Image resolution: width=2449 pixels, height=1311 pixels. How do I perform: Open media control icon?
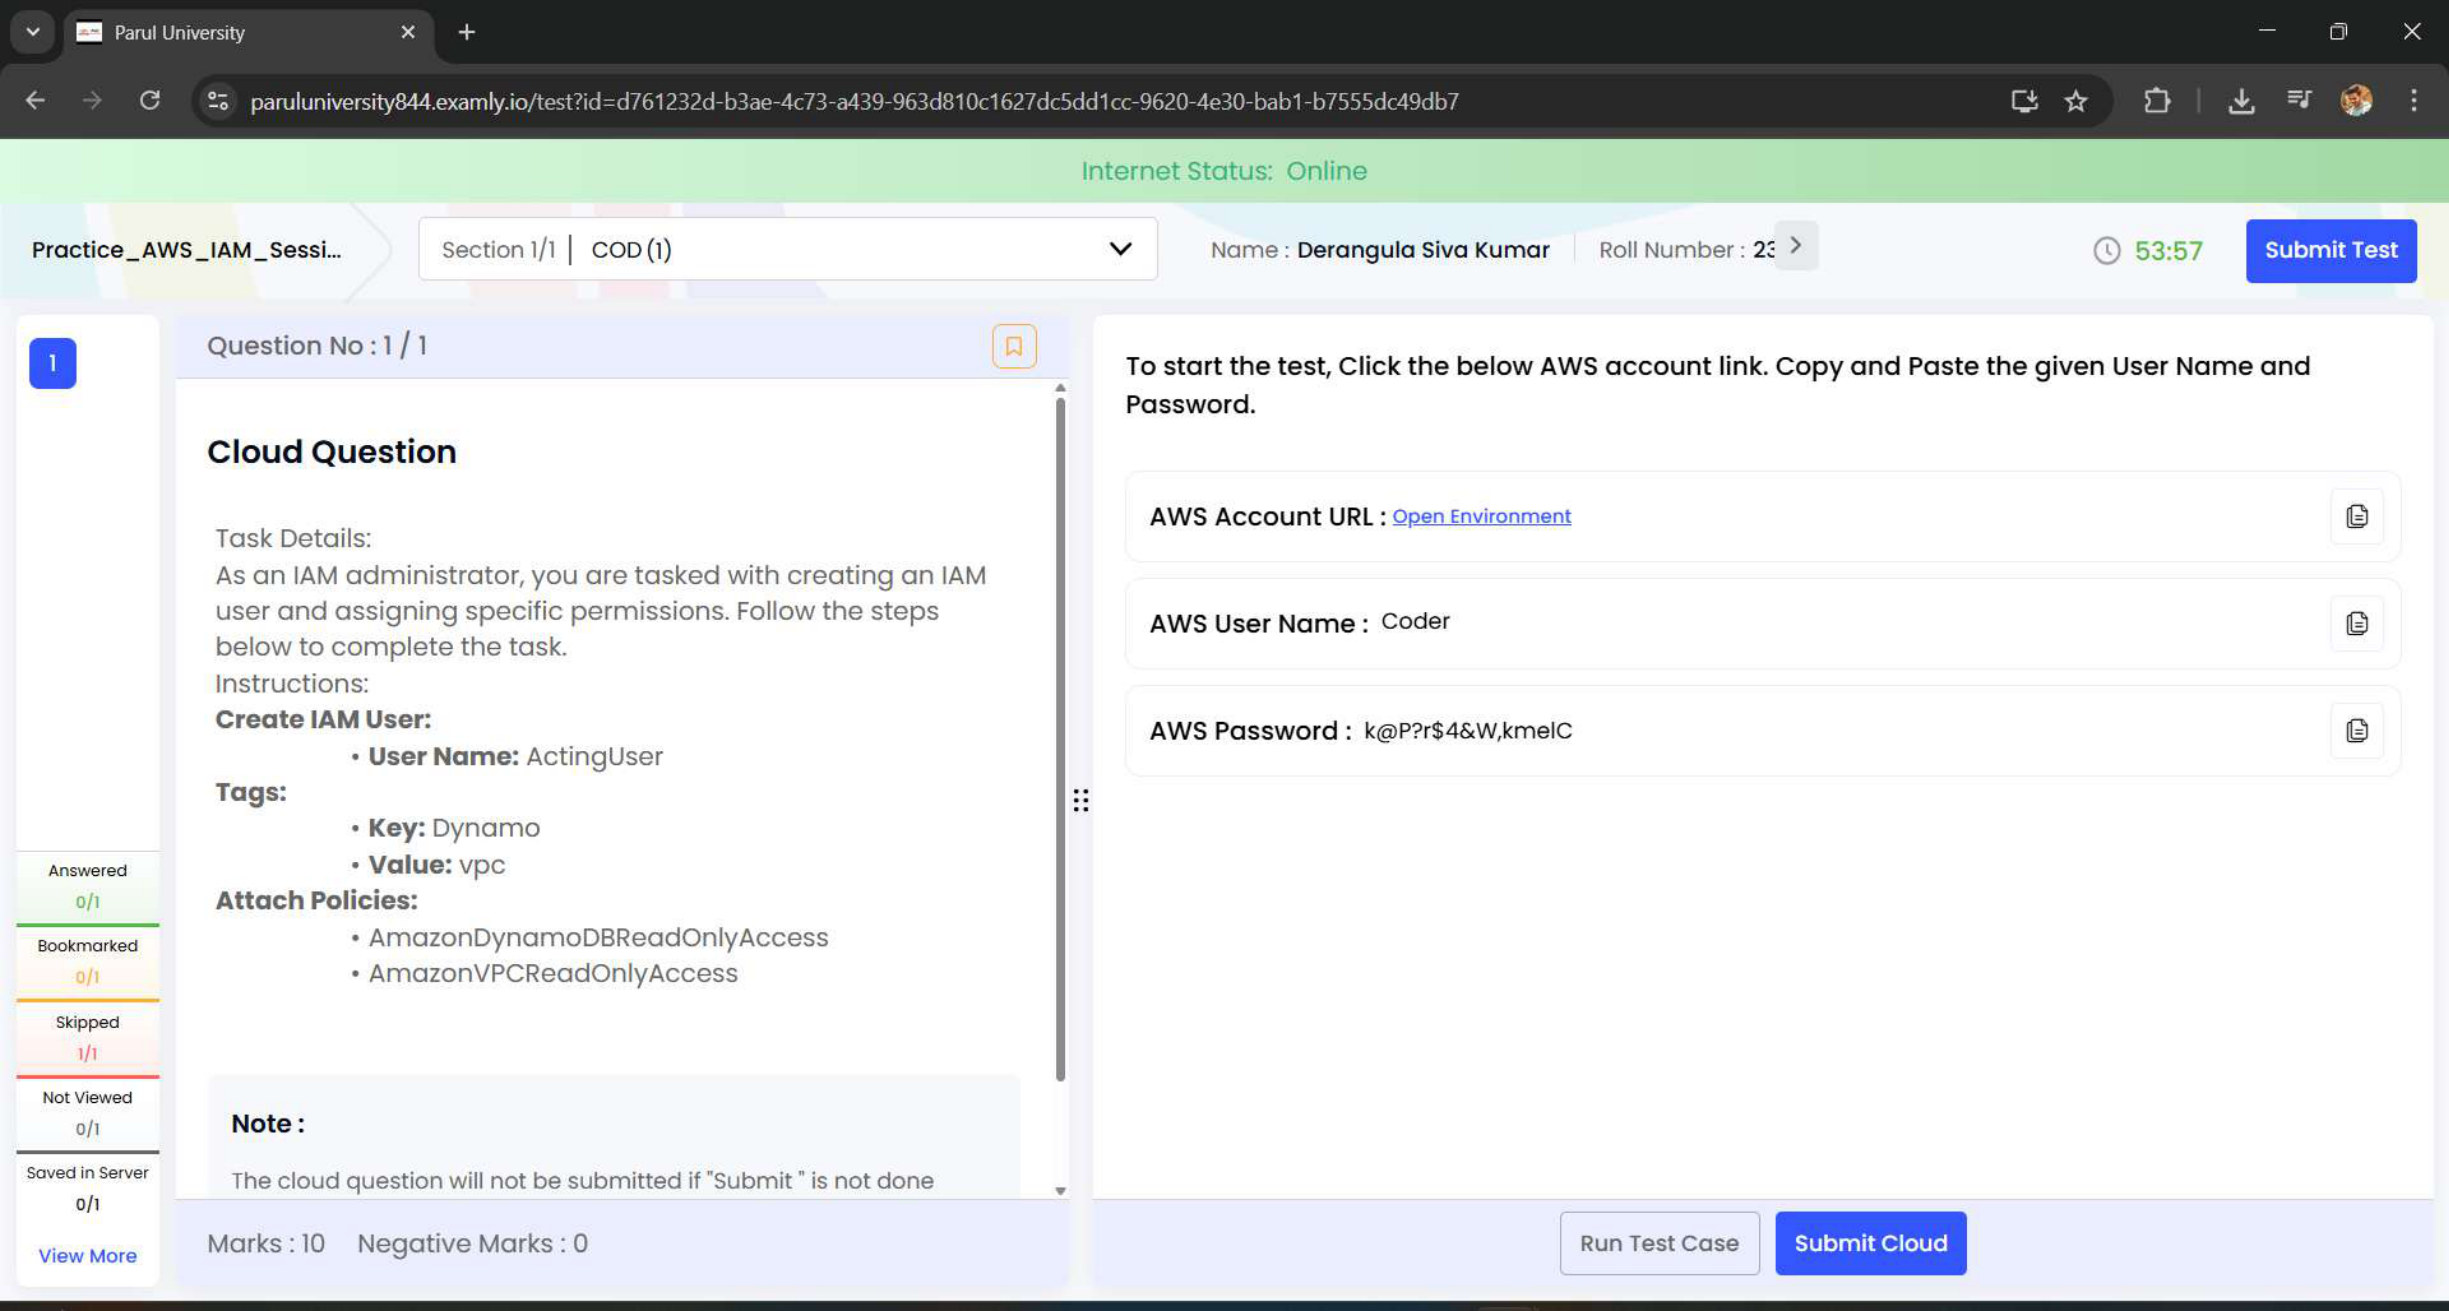[x=2299, y=101]
